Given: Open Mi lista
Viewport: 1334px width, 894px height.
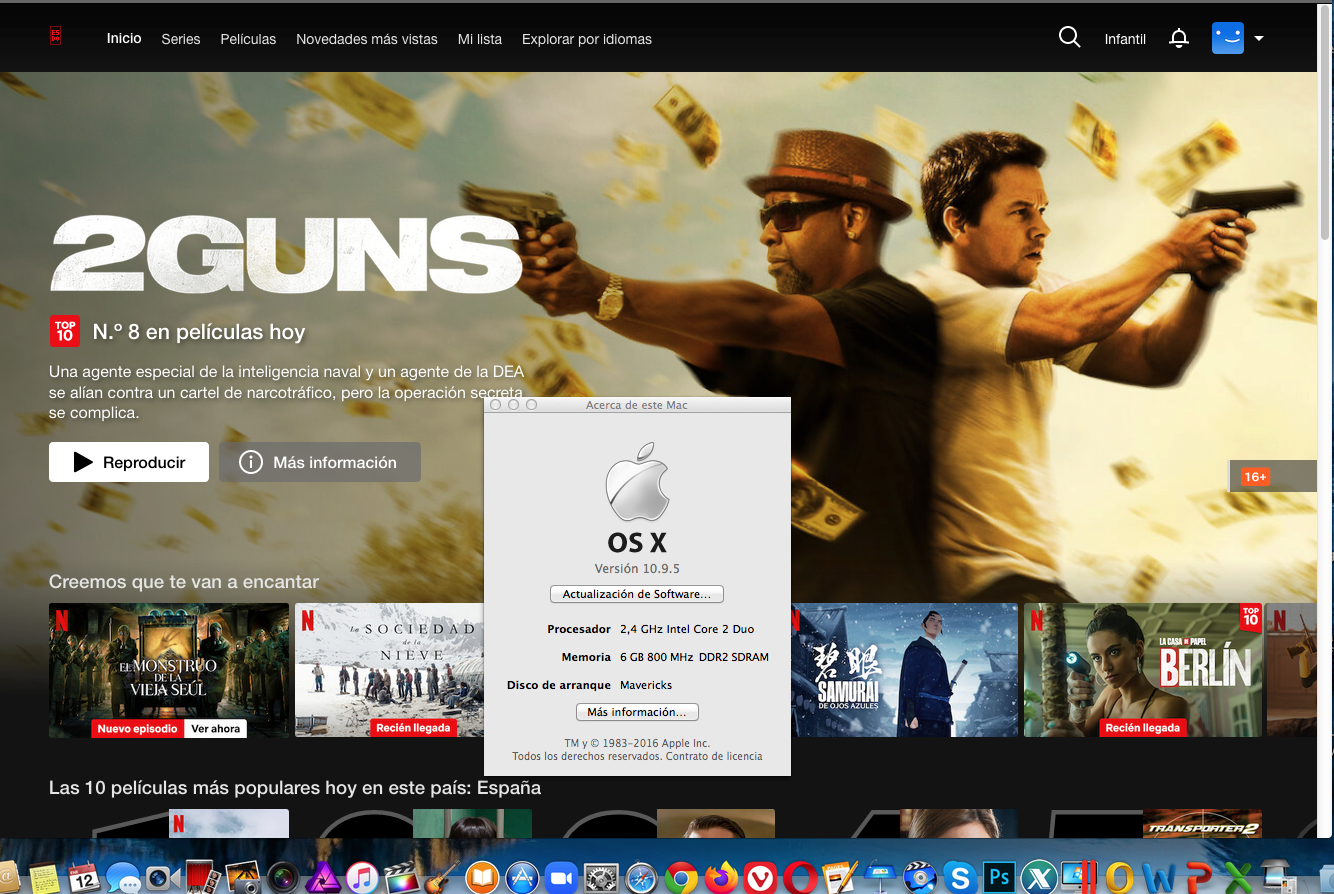Looking at the screenshot, I should click(480, 39).
